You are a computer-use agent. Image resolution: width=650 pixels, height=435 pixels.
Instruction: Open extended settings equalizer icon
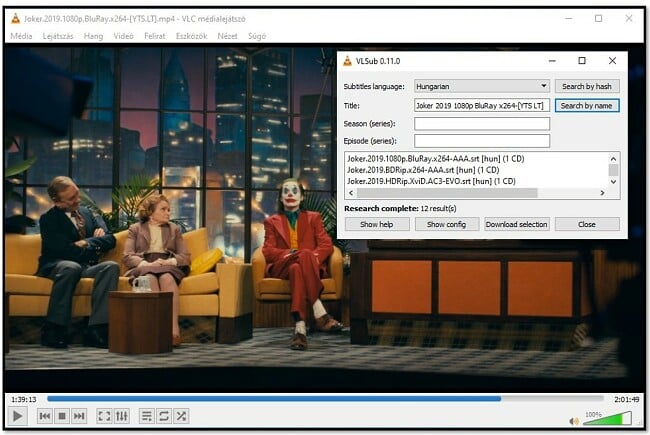pos(121,416)
